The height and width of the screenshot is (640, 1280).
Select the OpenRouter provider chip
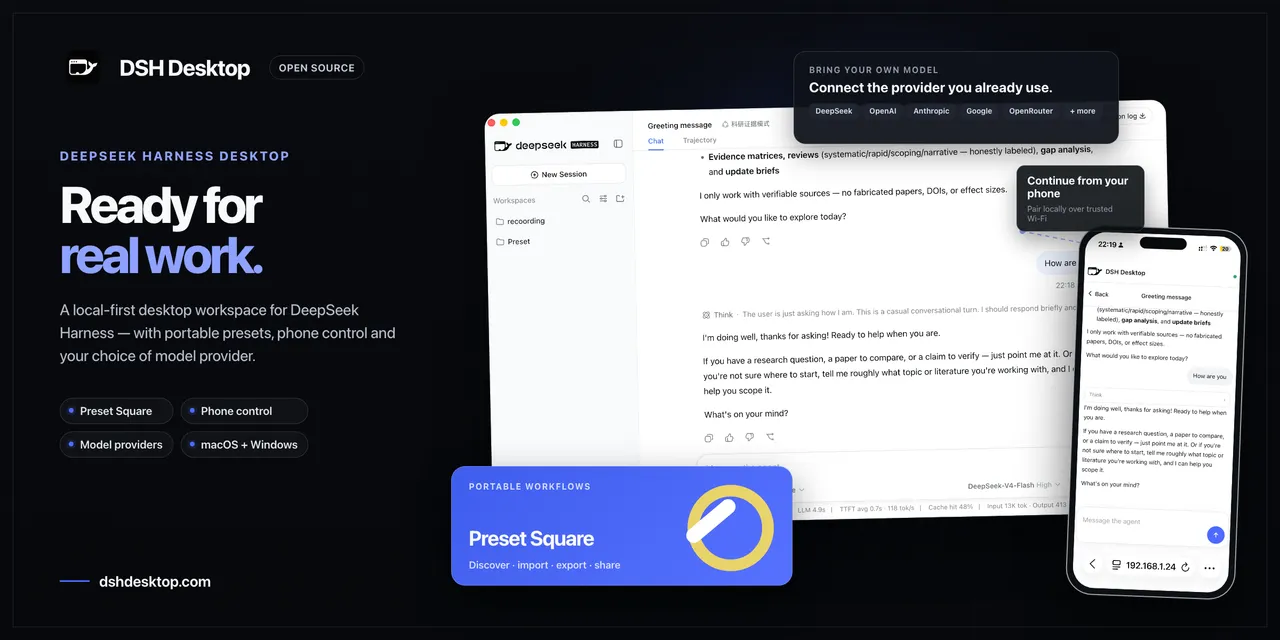[1031, 111]
